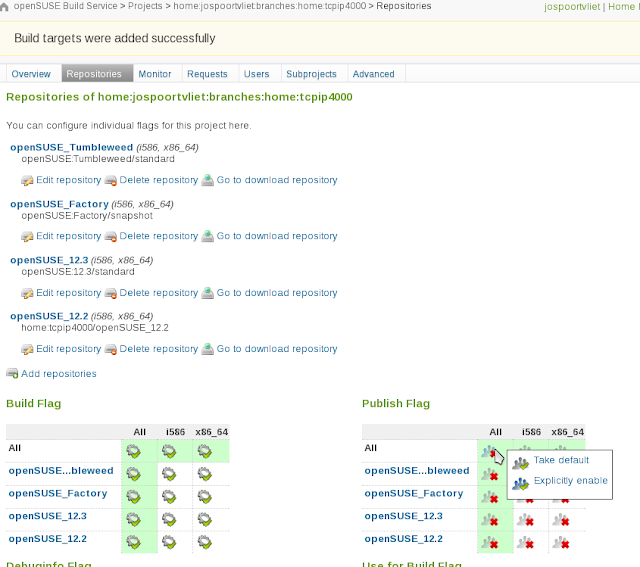
Task: Toggle Build flag openSUSE_12.2 All column
Action: click(x=133, y=542)
